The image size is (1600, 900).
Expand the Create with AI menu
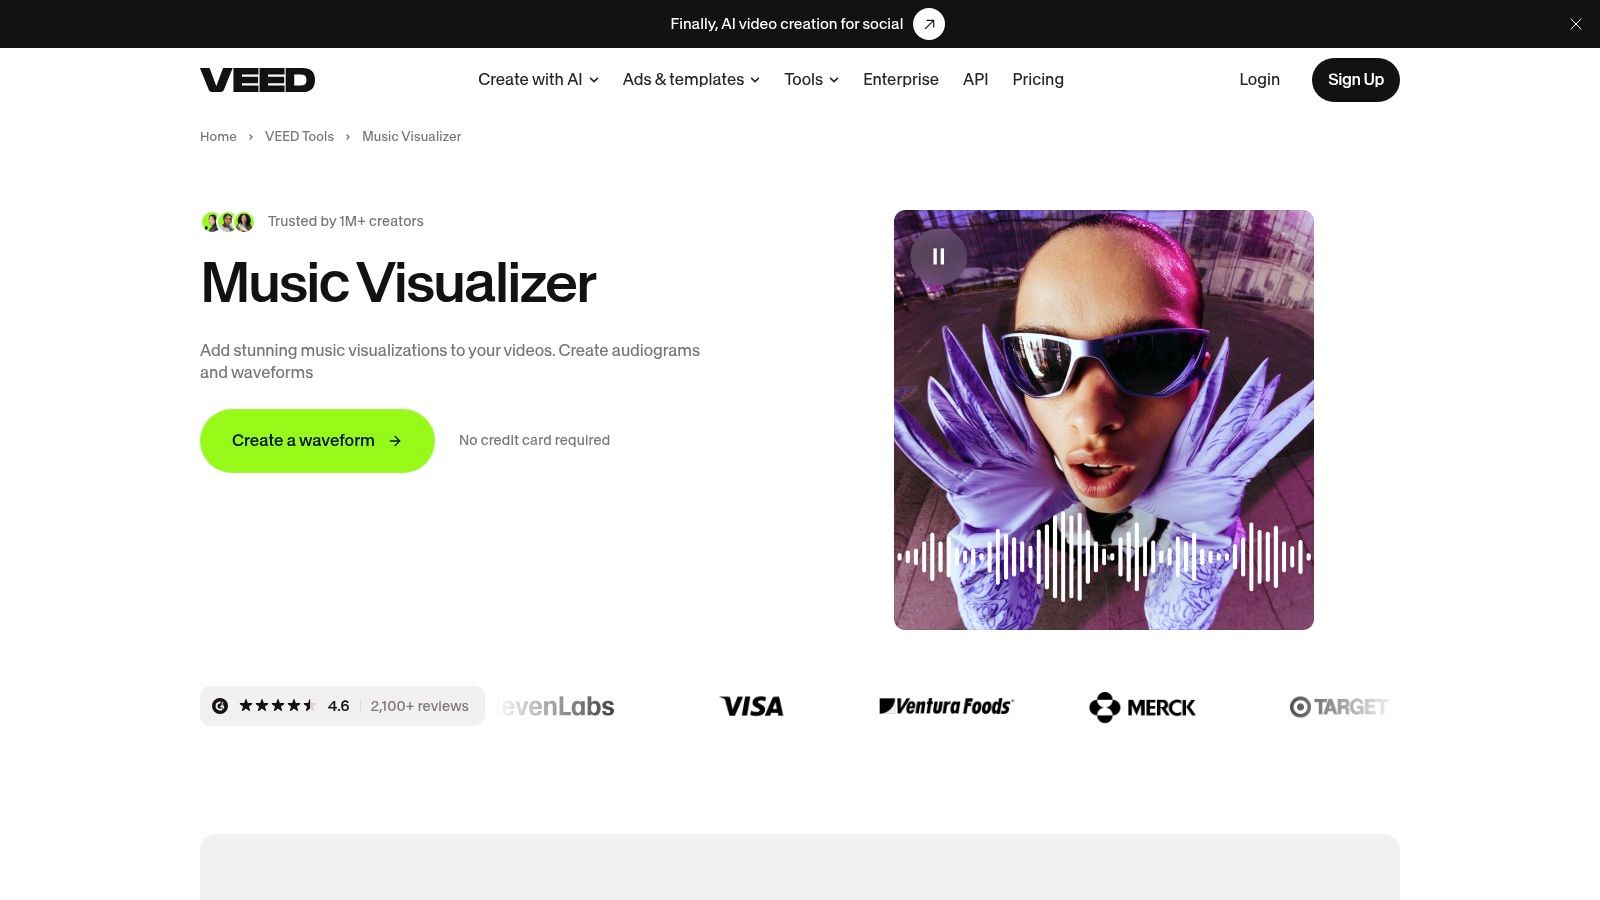(538, 79)
